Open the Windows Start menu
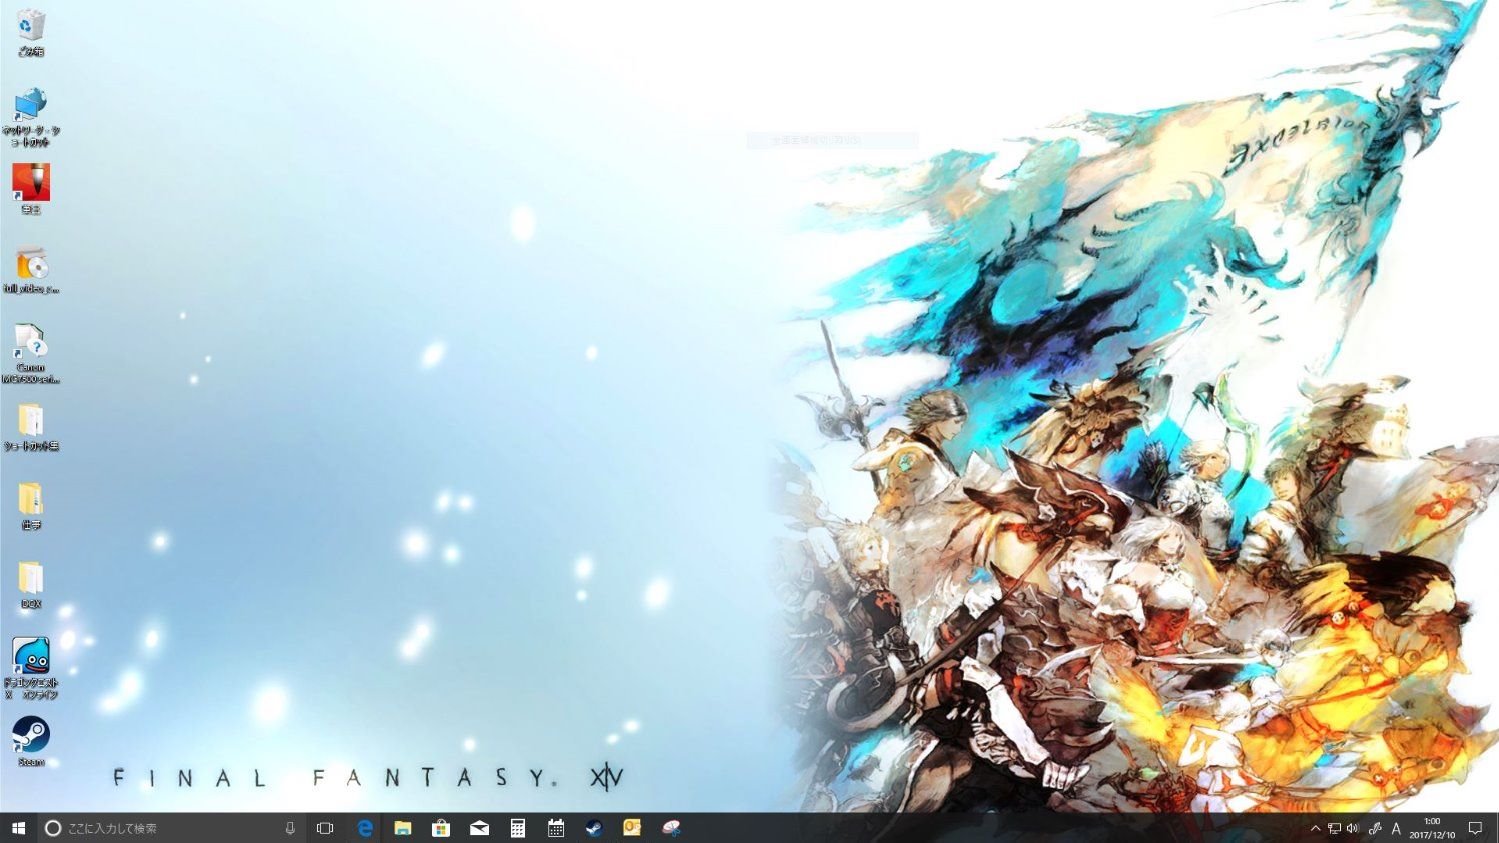This screenshot has height=843, width=1499. pyautogui.click(x=17, y=828)
